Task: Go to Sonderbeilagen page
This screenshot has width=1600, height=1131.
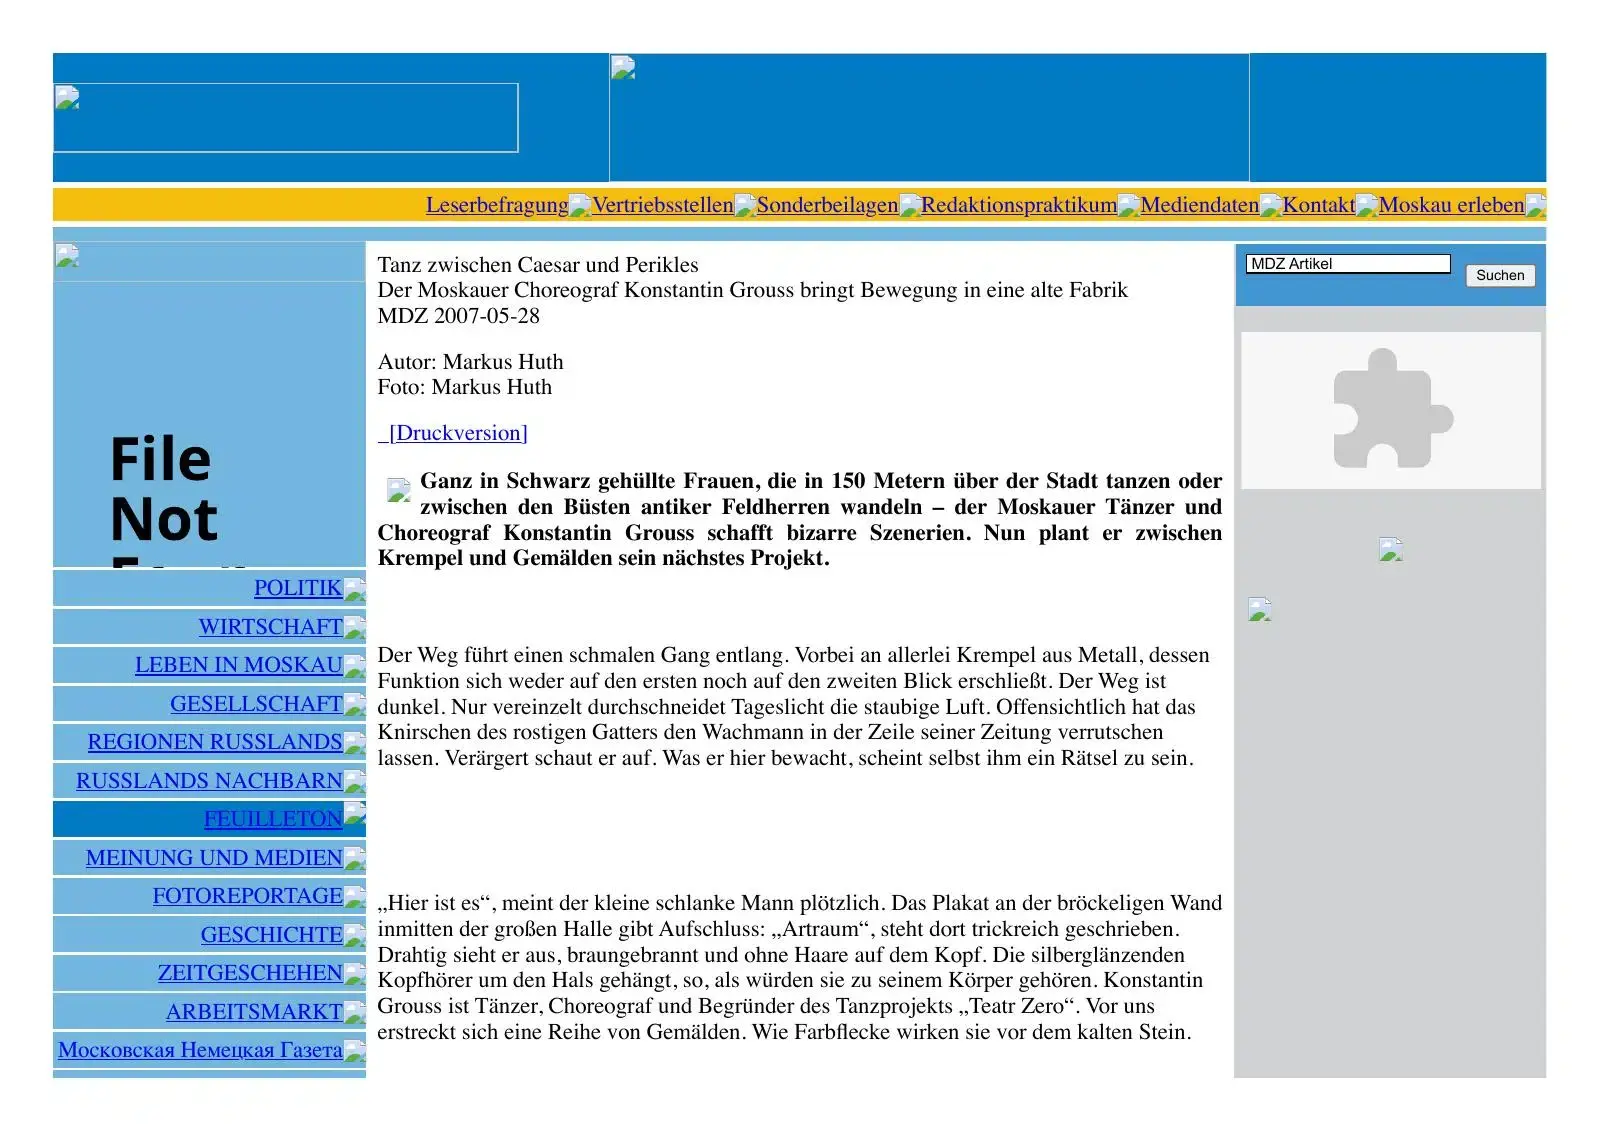Action: click(827, 205)
